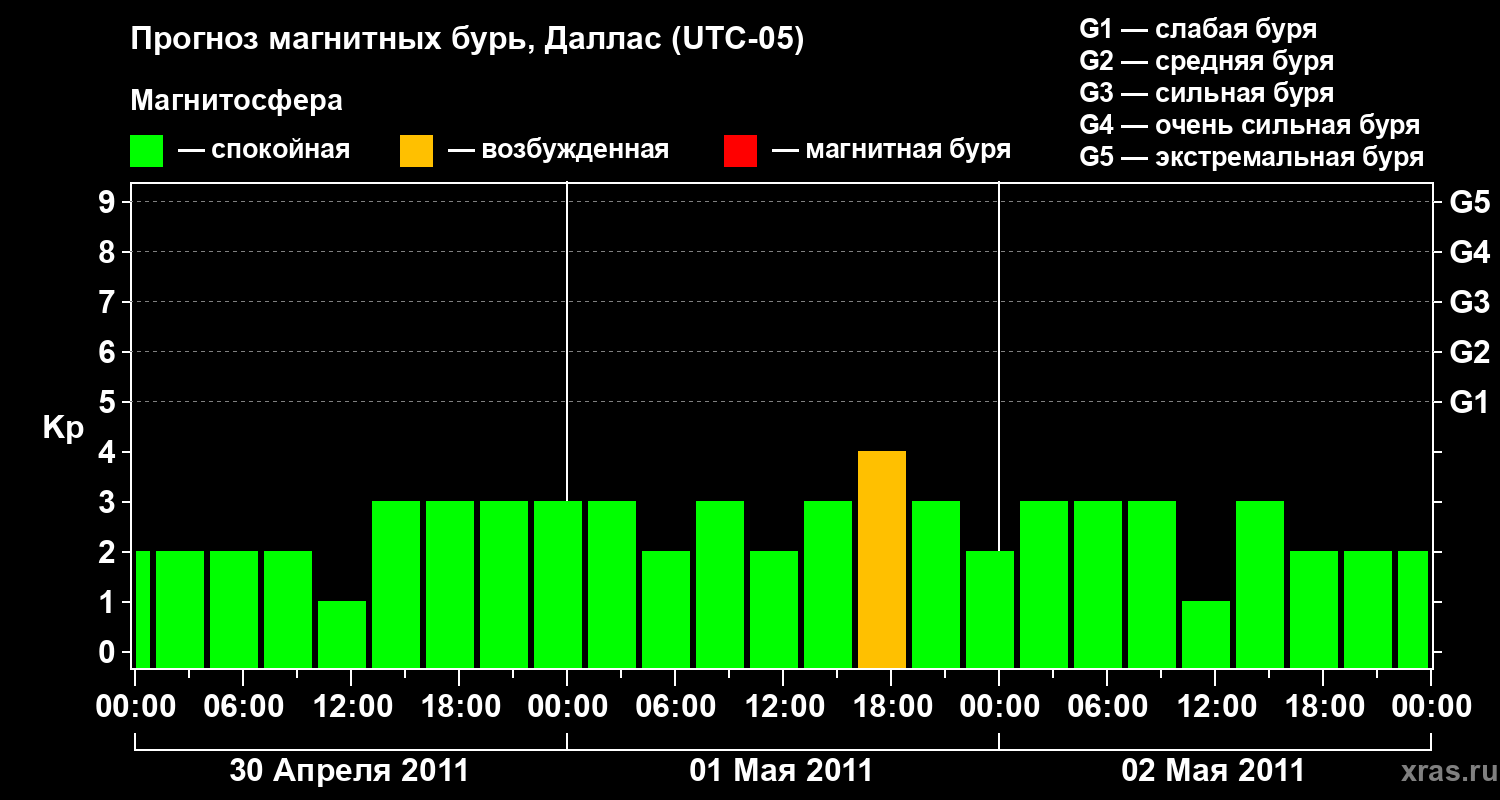Image resolution: width=1500 pixels, height=800 pixels.
Task: Click the '02 Мая 2011' date label
Action: [1213, 771]
